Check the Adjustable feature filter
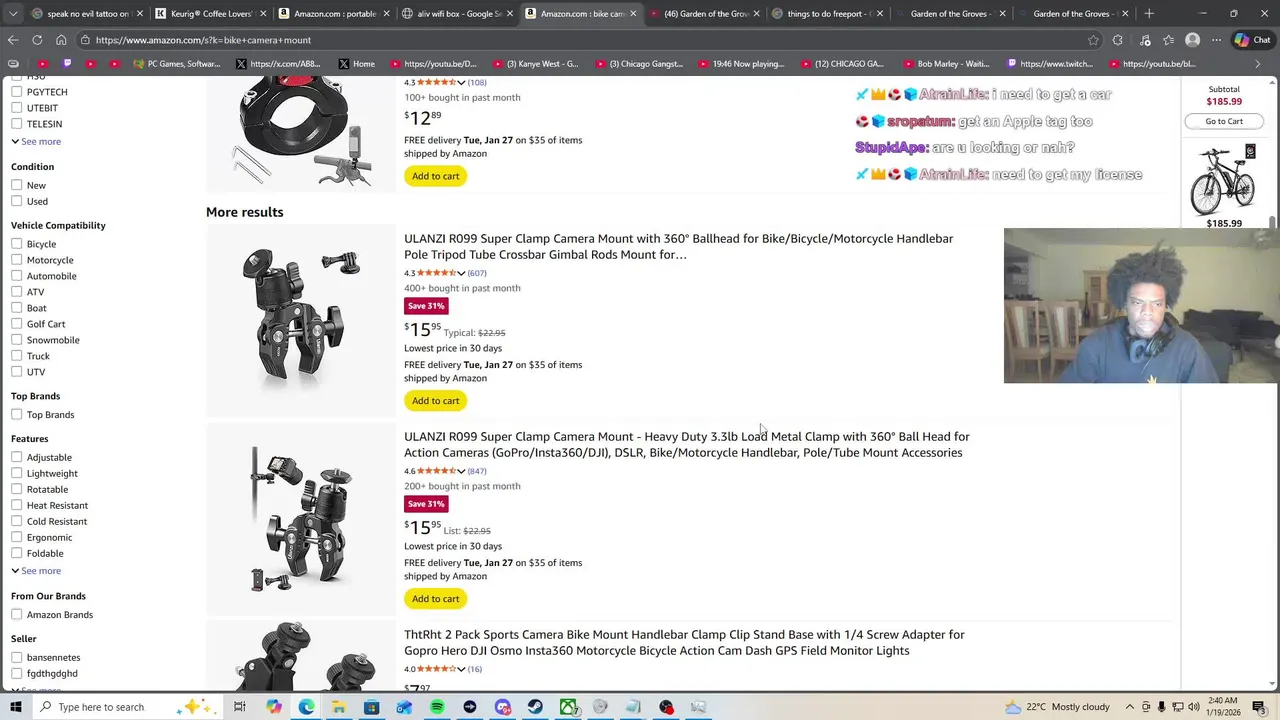The width and height of the screenshot is (1280, 720). [x=17, y=457]
